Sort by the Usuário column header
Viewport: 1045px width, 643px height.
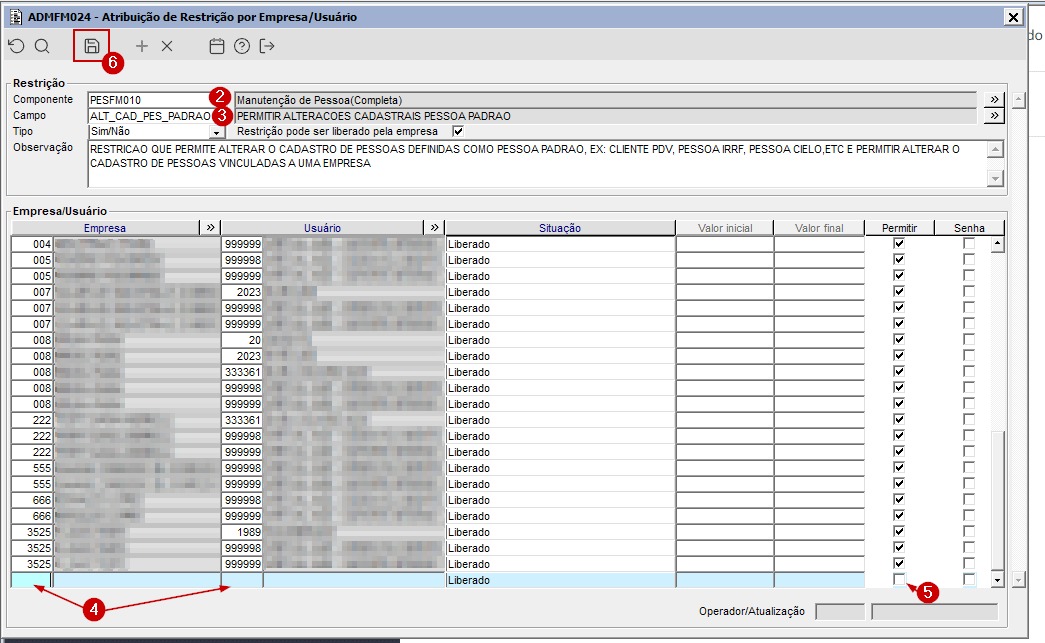pyautogui.click(x=323, y=228)
